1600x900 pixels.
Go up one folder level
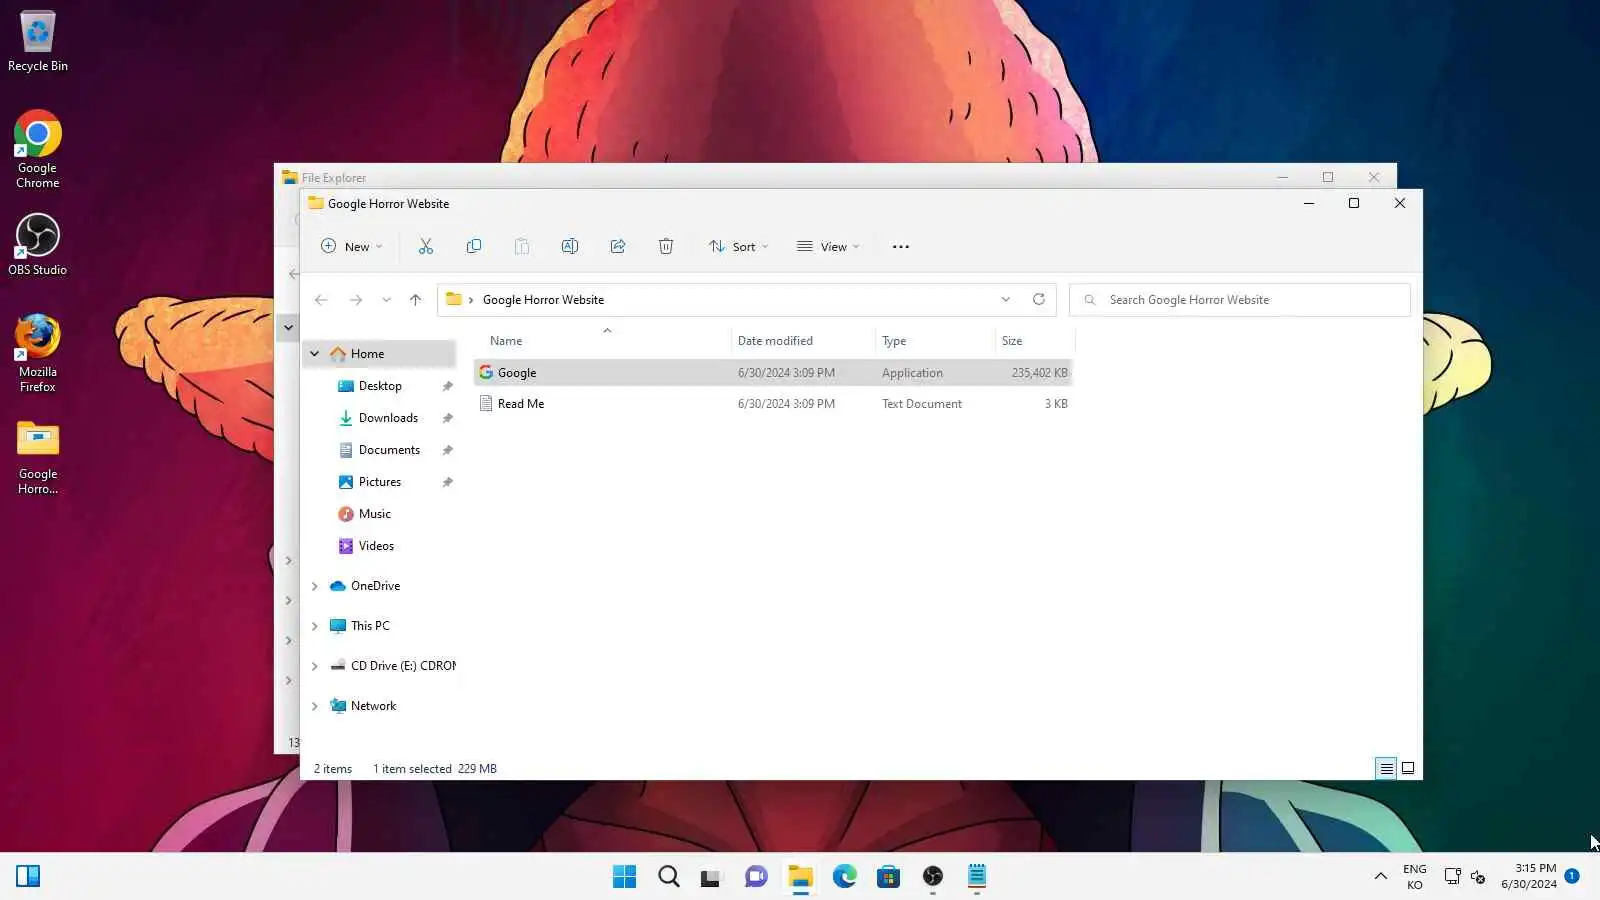416,300
